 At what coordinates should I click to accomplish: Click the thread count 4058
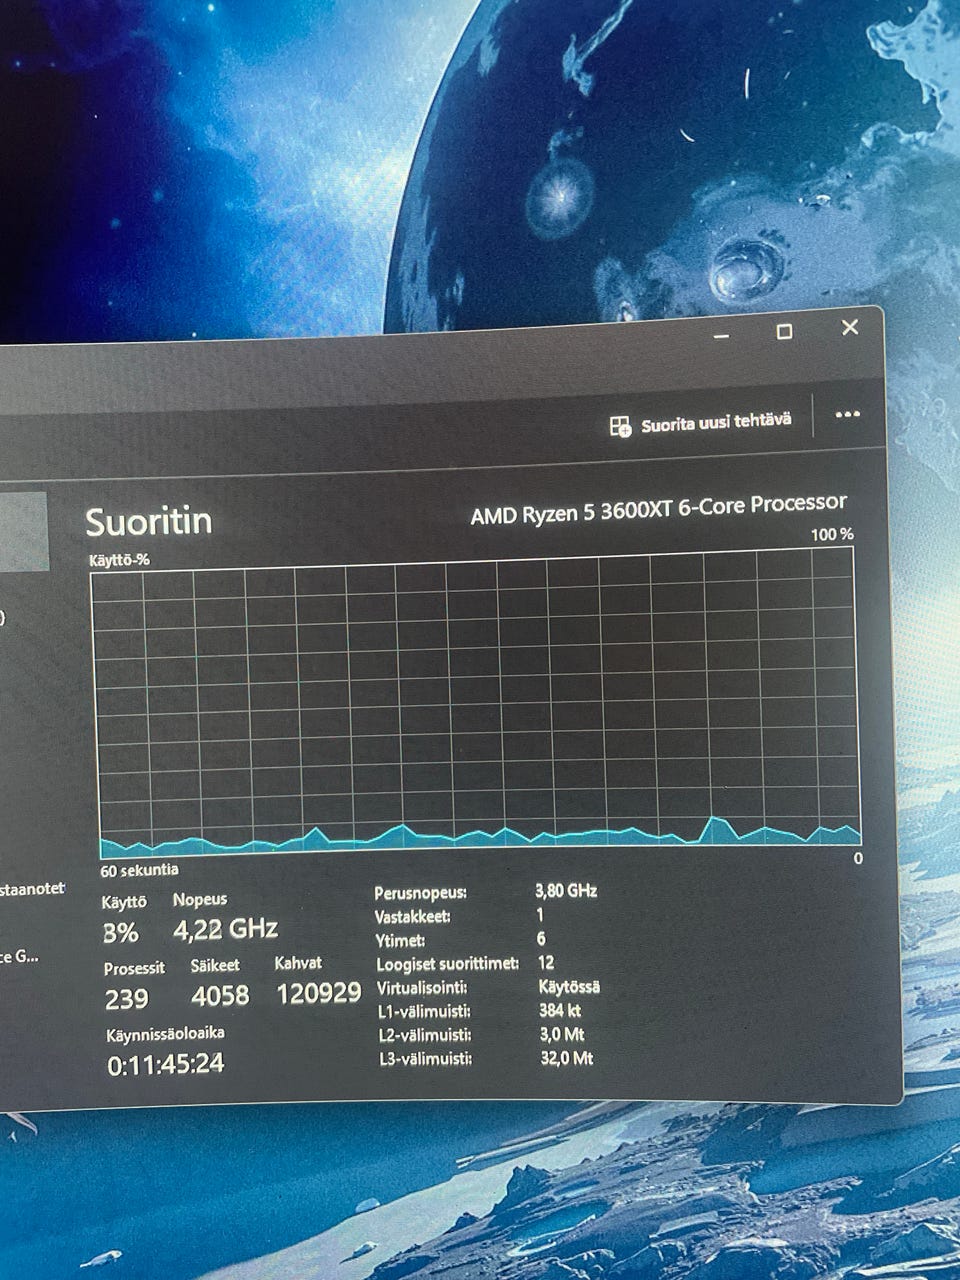pos(220,996)
